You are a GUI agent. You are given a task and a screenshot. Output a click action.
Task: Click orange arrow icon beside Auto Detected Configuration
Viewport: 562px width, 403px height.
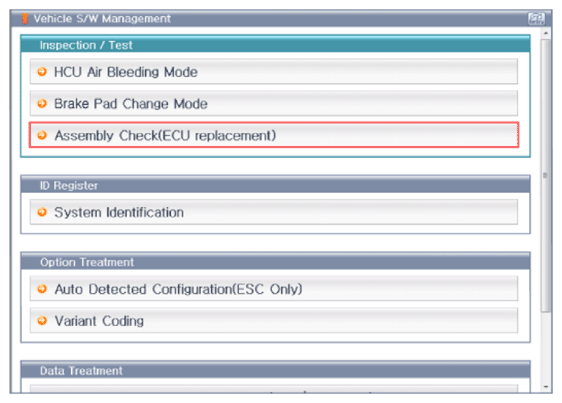(42, 289)
